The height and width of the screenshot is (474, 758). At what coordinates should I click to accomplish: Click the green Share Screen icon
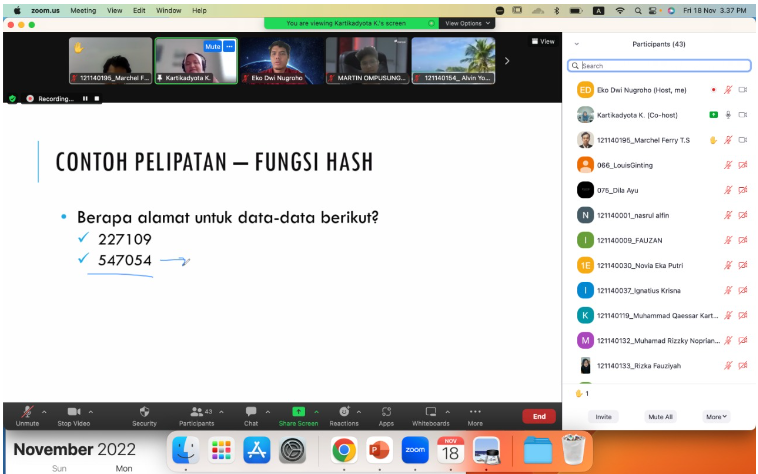(298, 412)
